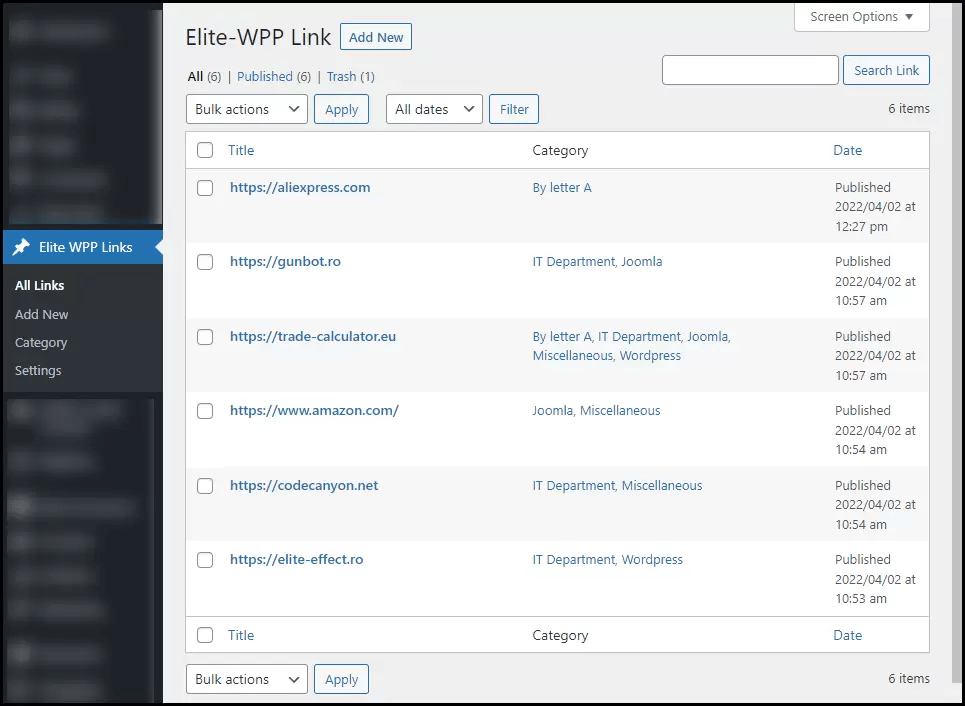965x706 pixels.
Task: Focus the link search input field
Action: click(750, 70)
